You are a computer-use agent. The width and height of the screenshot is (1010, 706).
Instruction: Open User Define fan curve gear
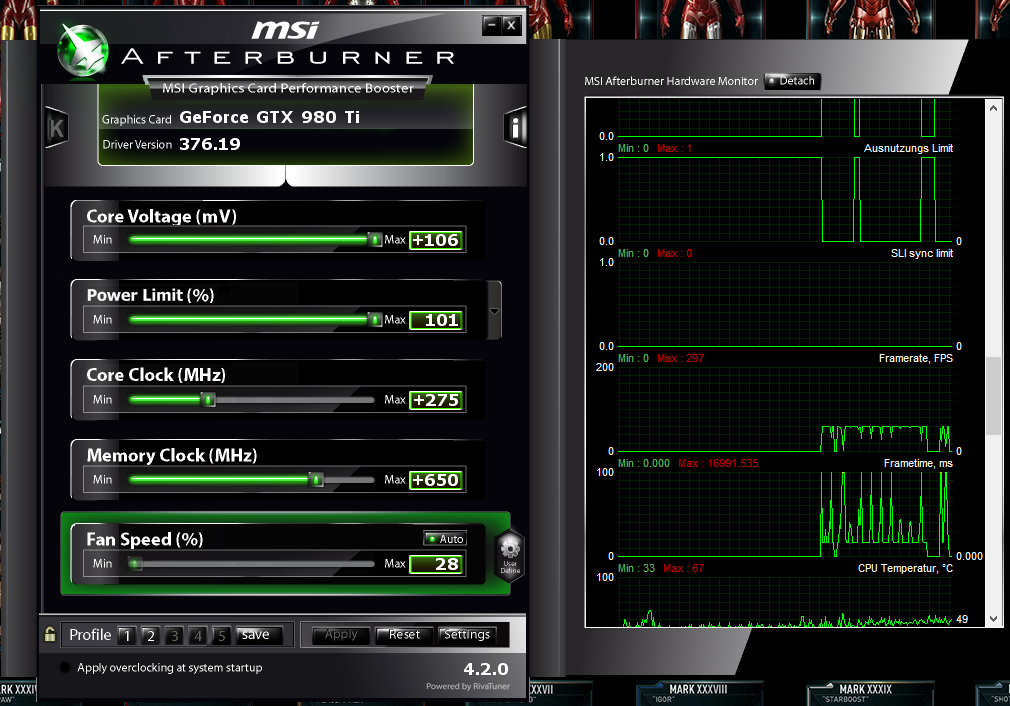[x=510, y=555]
